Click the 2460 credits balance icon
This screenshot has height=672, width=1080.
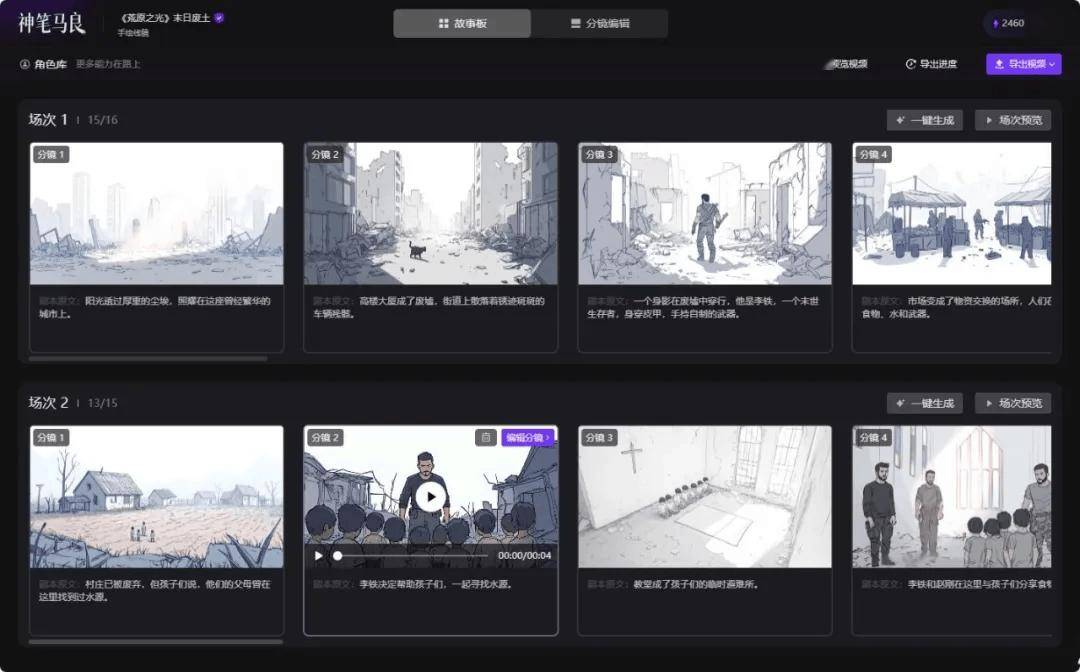pos(995,23)
